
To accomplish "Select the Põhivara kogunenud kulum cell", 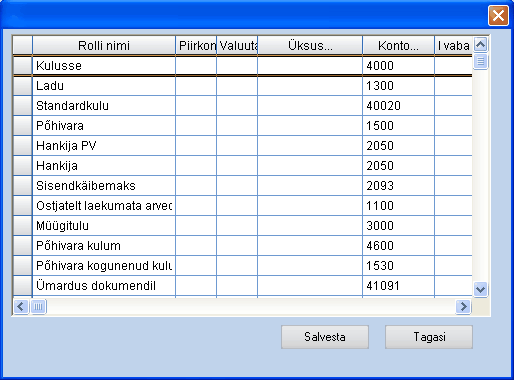I will pos(104,266).
